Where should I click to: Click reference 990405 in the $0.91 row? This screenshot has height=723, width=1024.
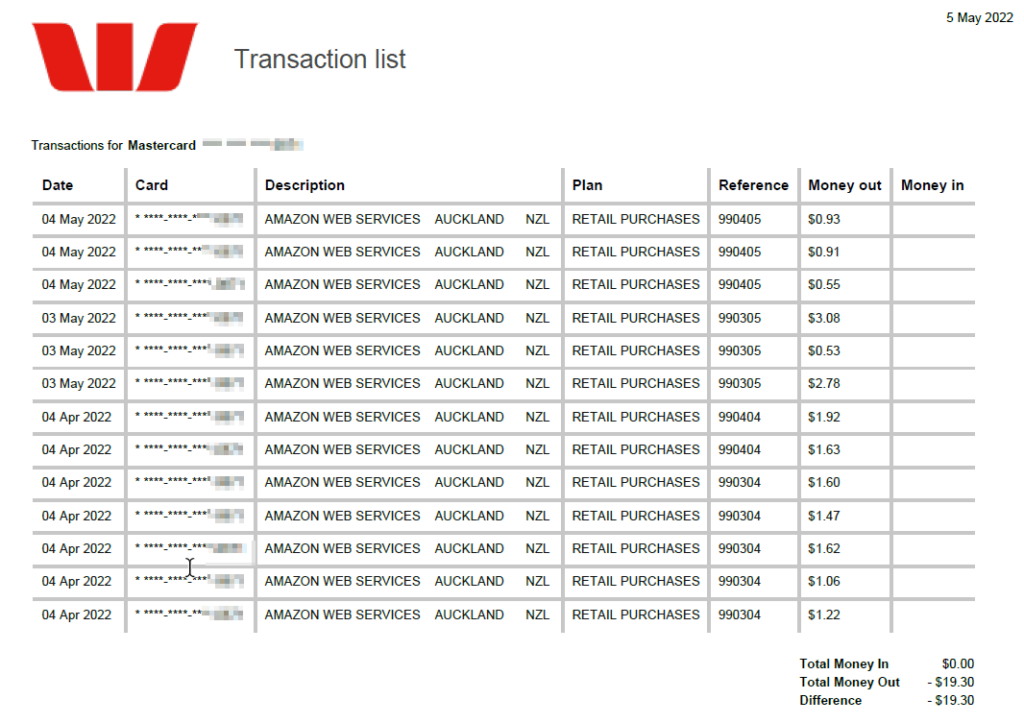click(739, 252)
